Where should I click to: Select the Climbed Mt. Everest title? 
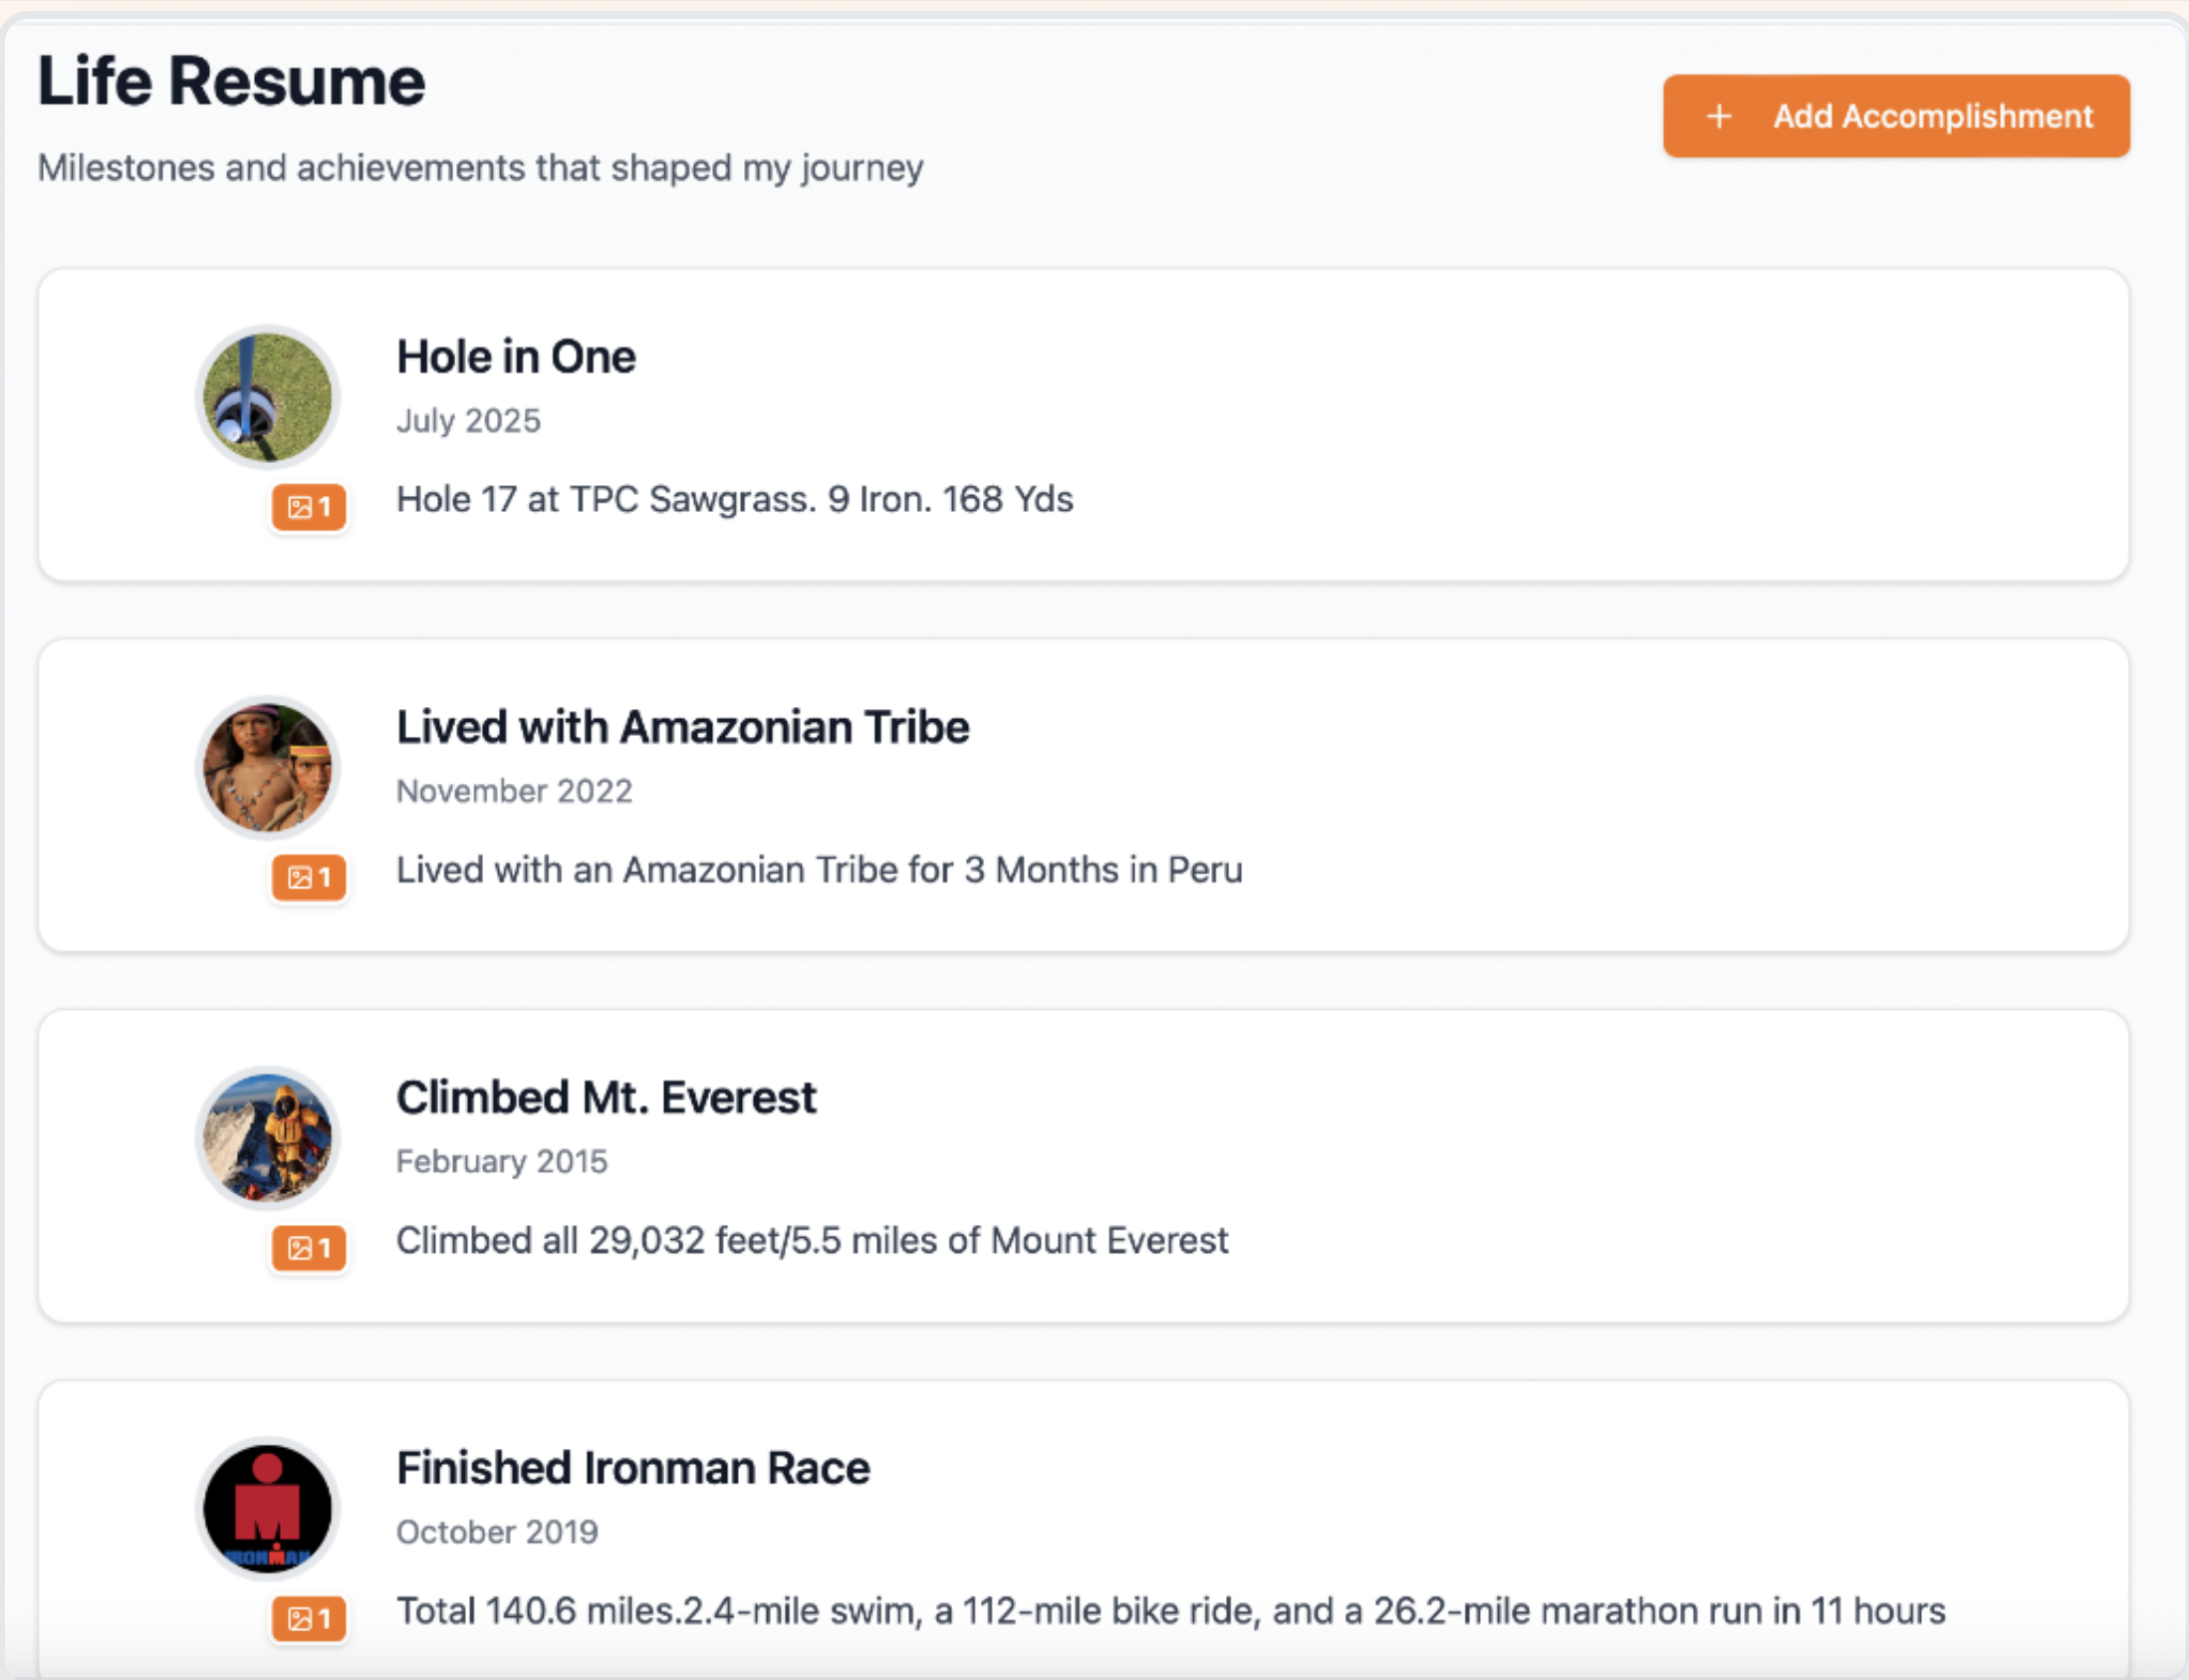[606, 1096]
